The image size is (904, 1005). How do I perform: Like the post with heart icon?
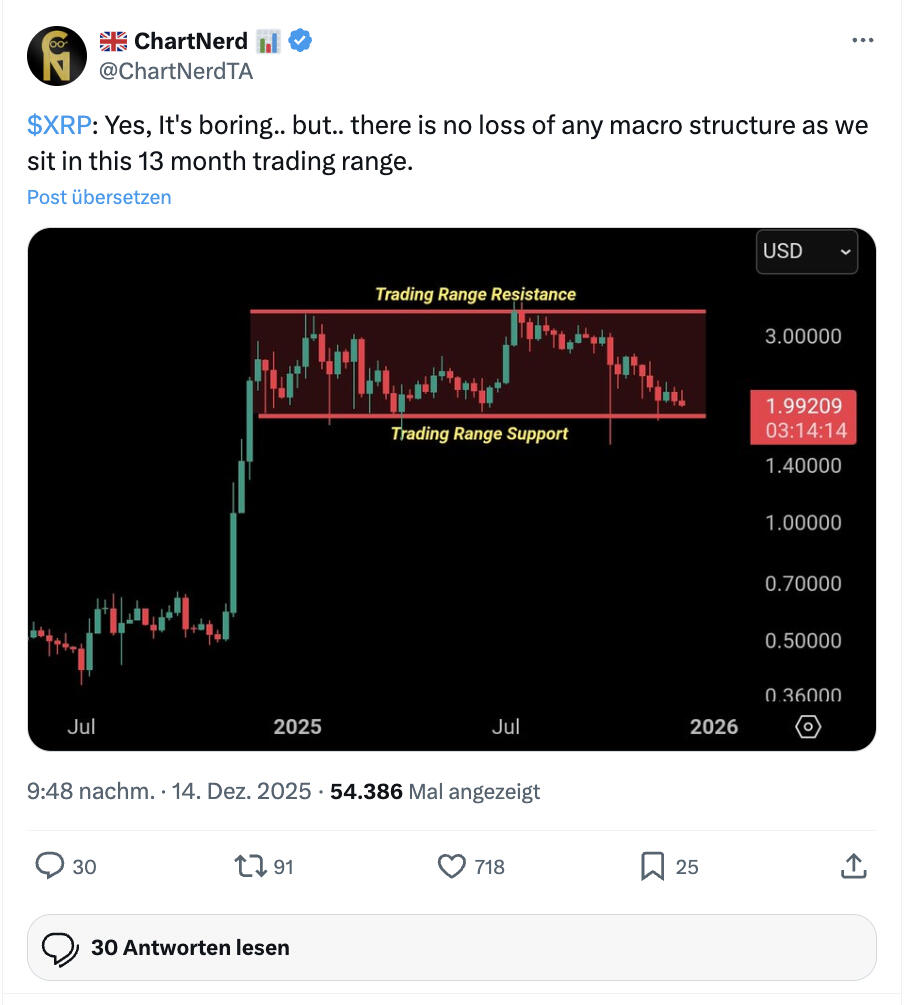coord(453,866)
